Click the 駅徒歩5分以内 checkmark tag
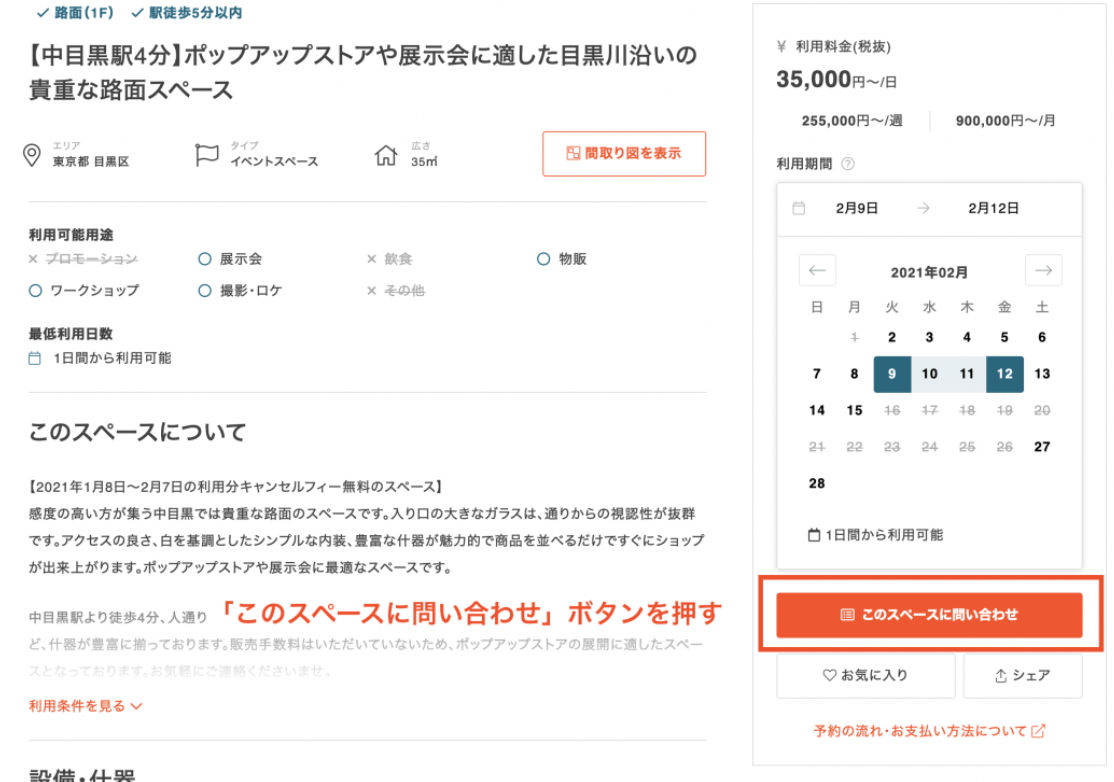The height and width of the screenshot is (782, 1114). [187, 13]
